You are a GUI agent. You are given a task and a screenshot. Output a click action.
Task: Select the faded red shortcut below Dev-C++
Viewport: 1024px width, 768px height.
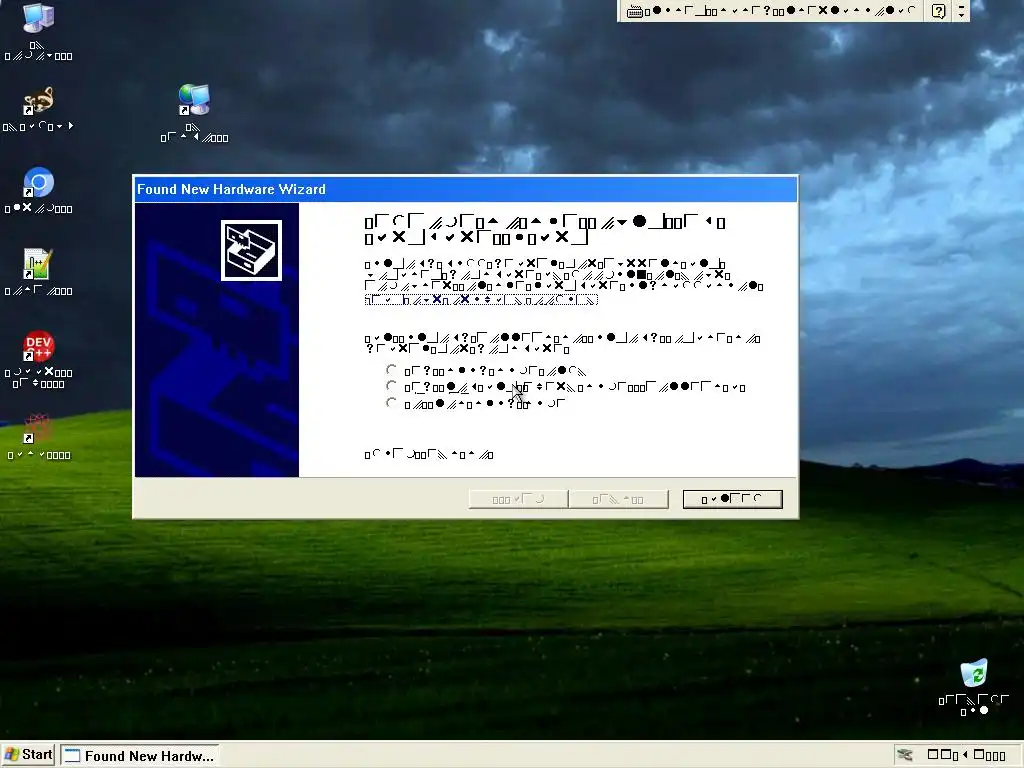(x=38, y=428)
